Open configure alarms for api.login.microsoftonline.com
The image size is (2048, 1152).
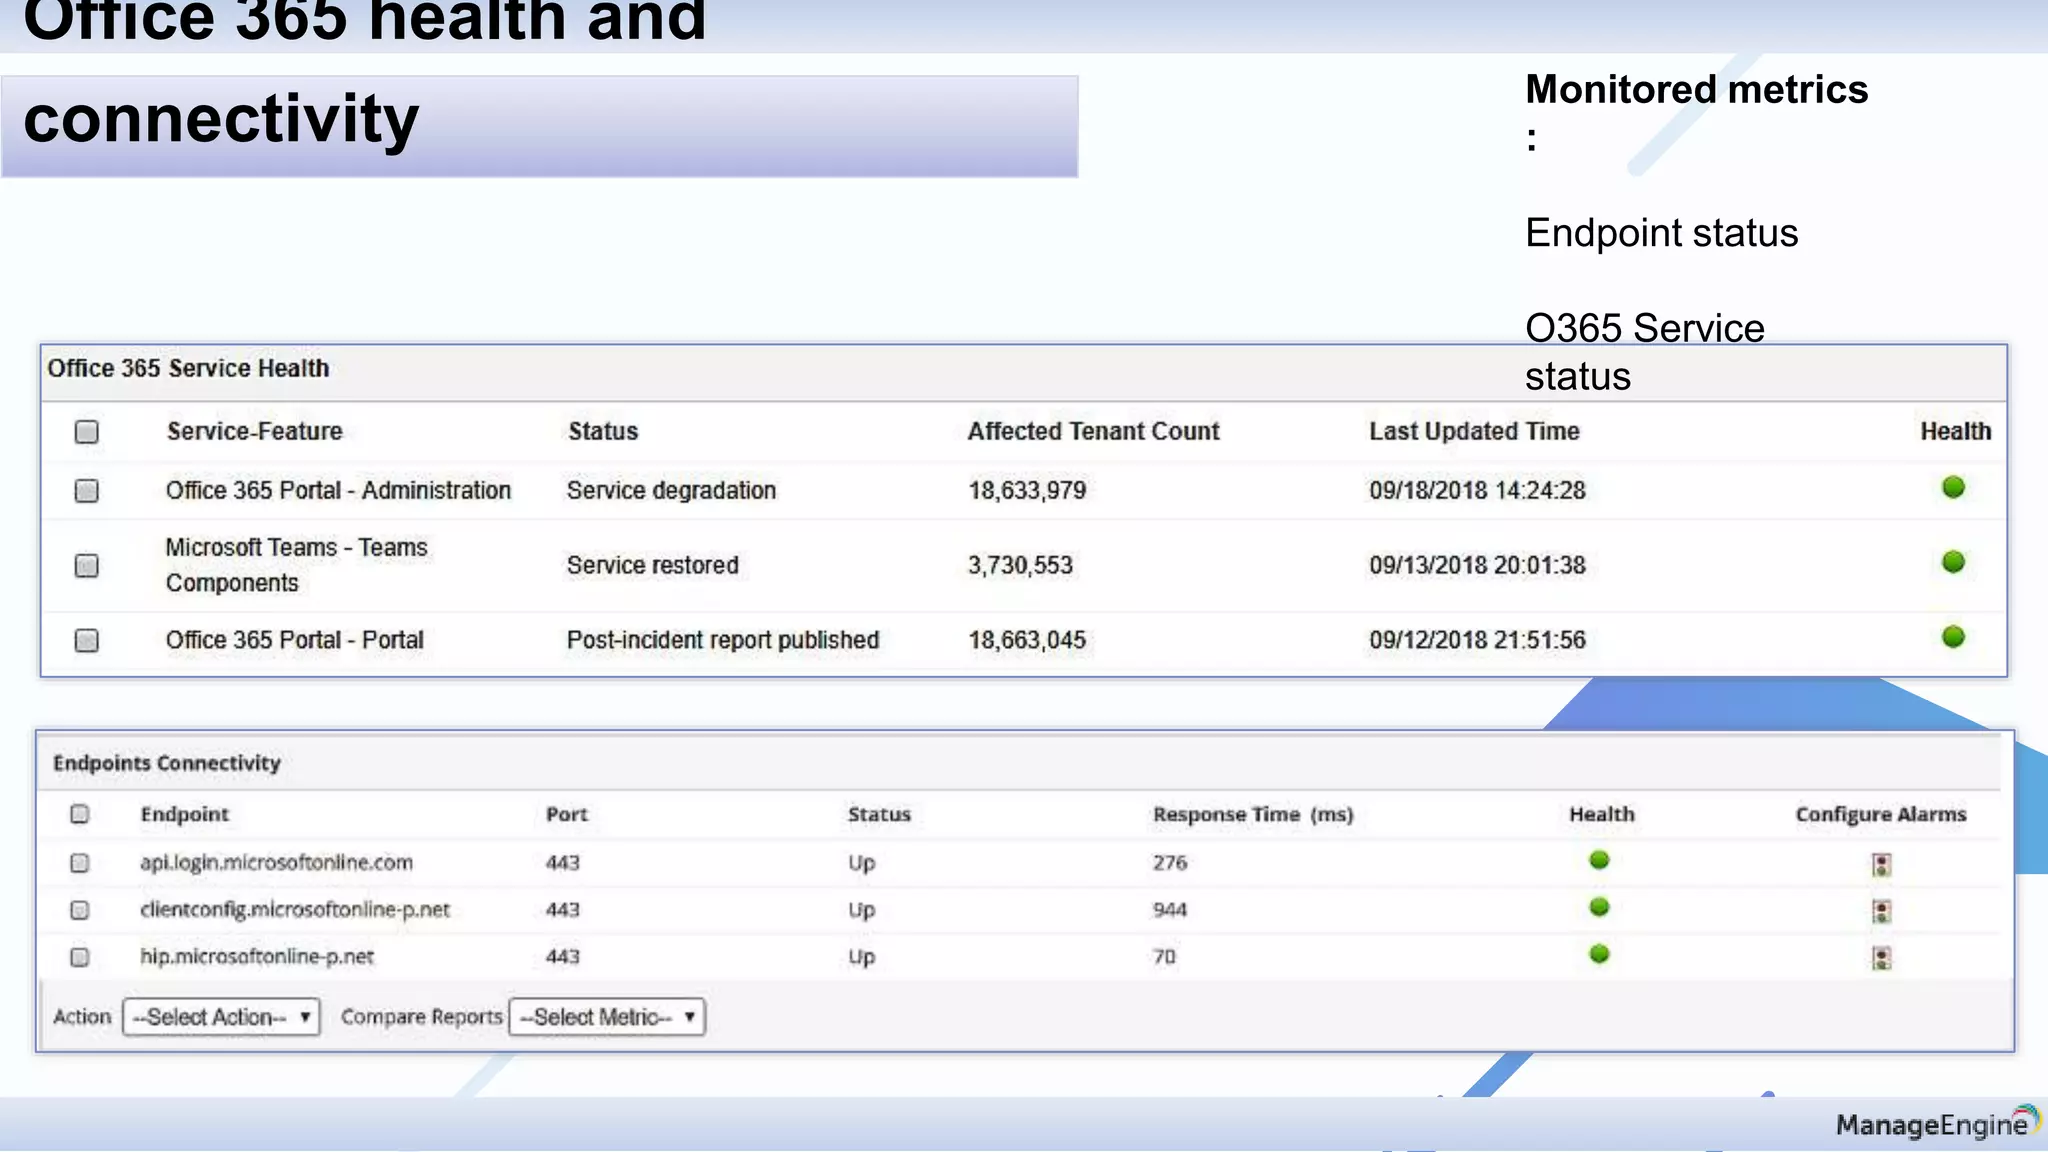coord(1881,865)
